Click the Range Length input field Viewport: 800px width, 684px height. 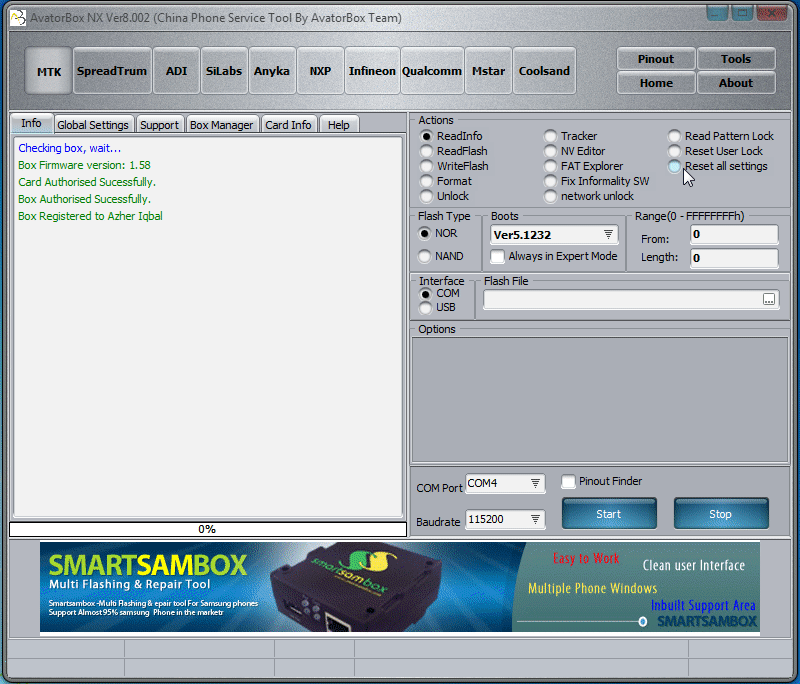tap(734, 258)
